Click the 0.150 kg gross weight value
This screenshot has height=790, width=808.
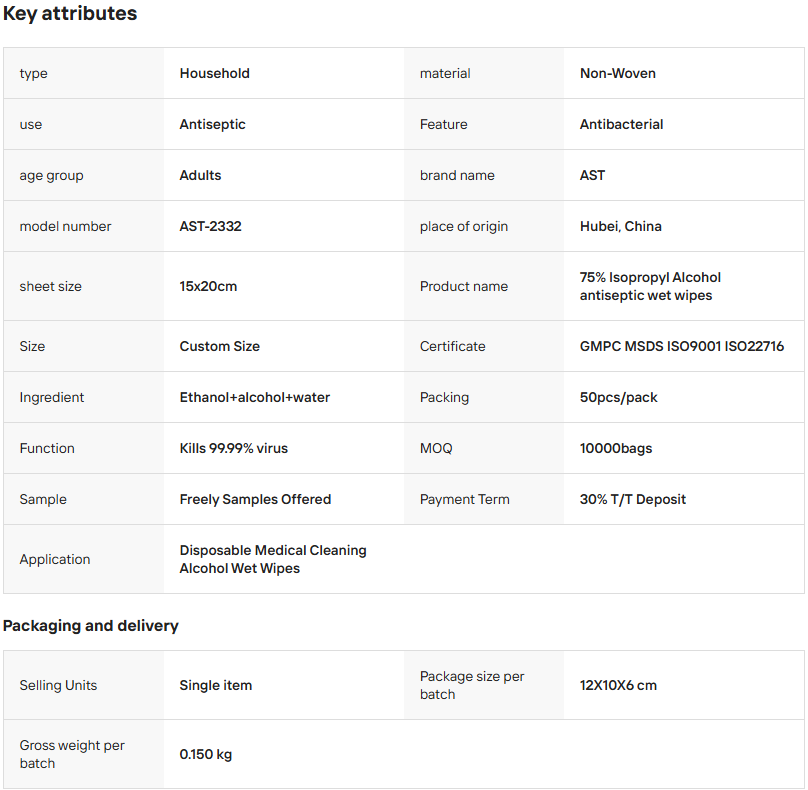205,754
